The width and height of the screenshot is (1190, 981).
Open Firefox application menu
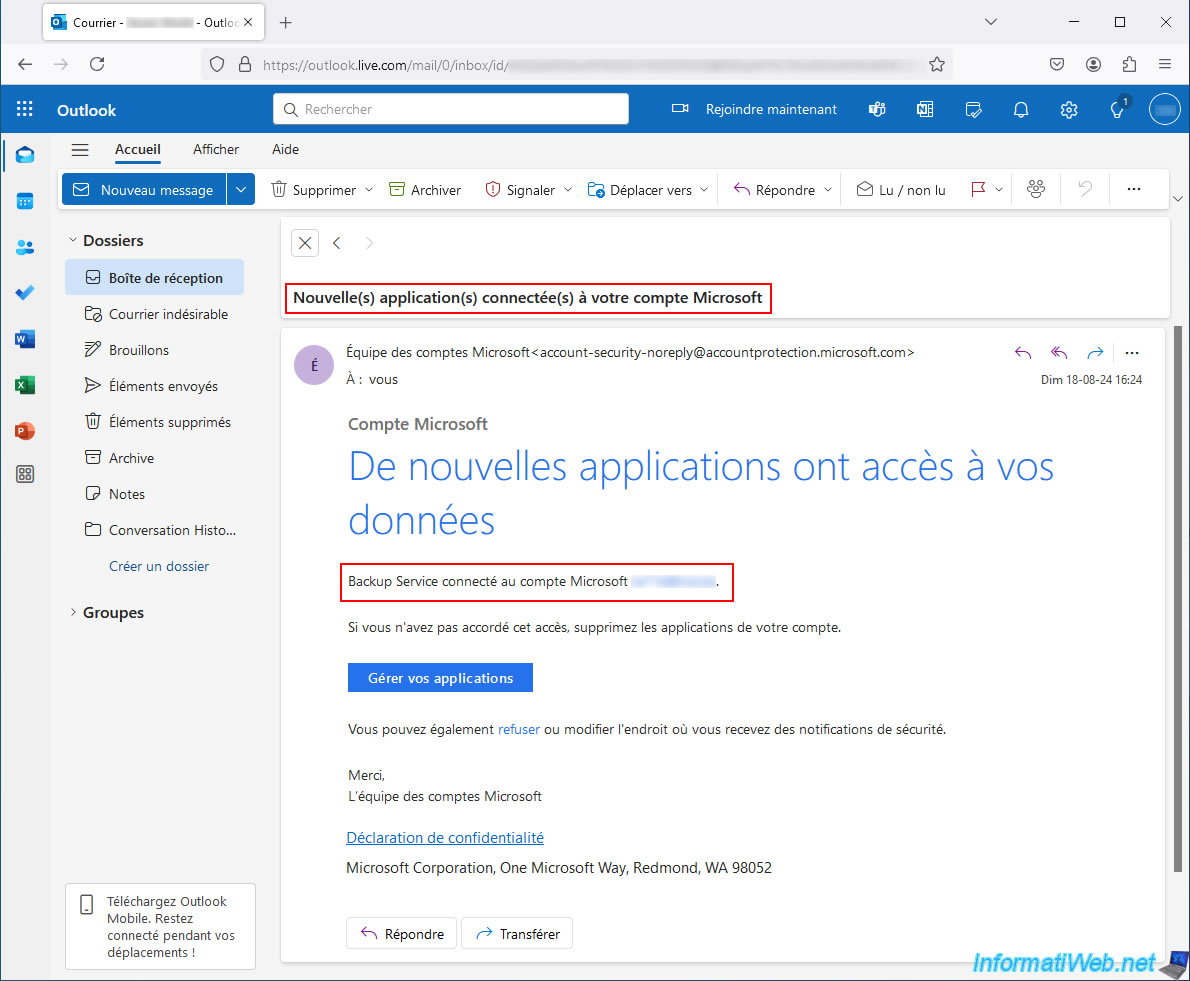coord(1165,64)
